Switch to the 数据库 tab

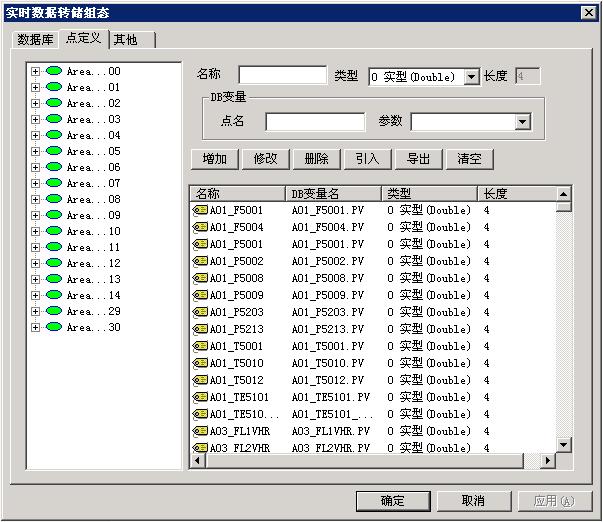[35, 39]
